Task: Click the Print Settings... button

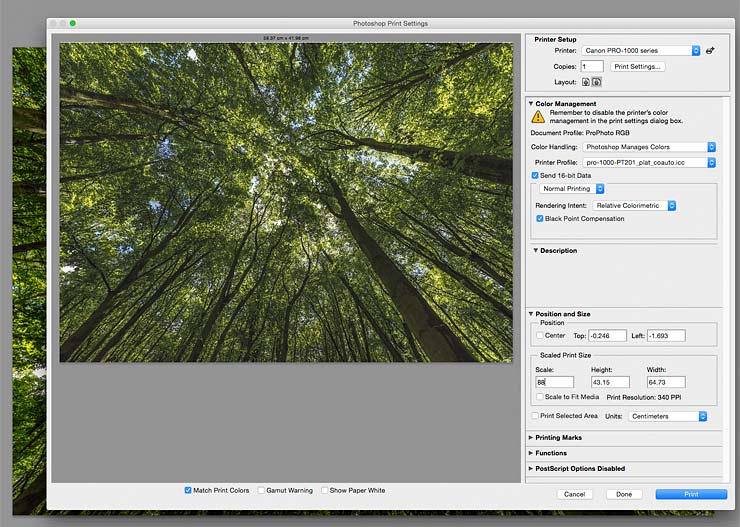Action: click(637, 67)
